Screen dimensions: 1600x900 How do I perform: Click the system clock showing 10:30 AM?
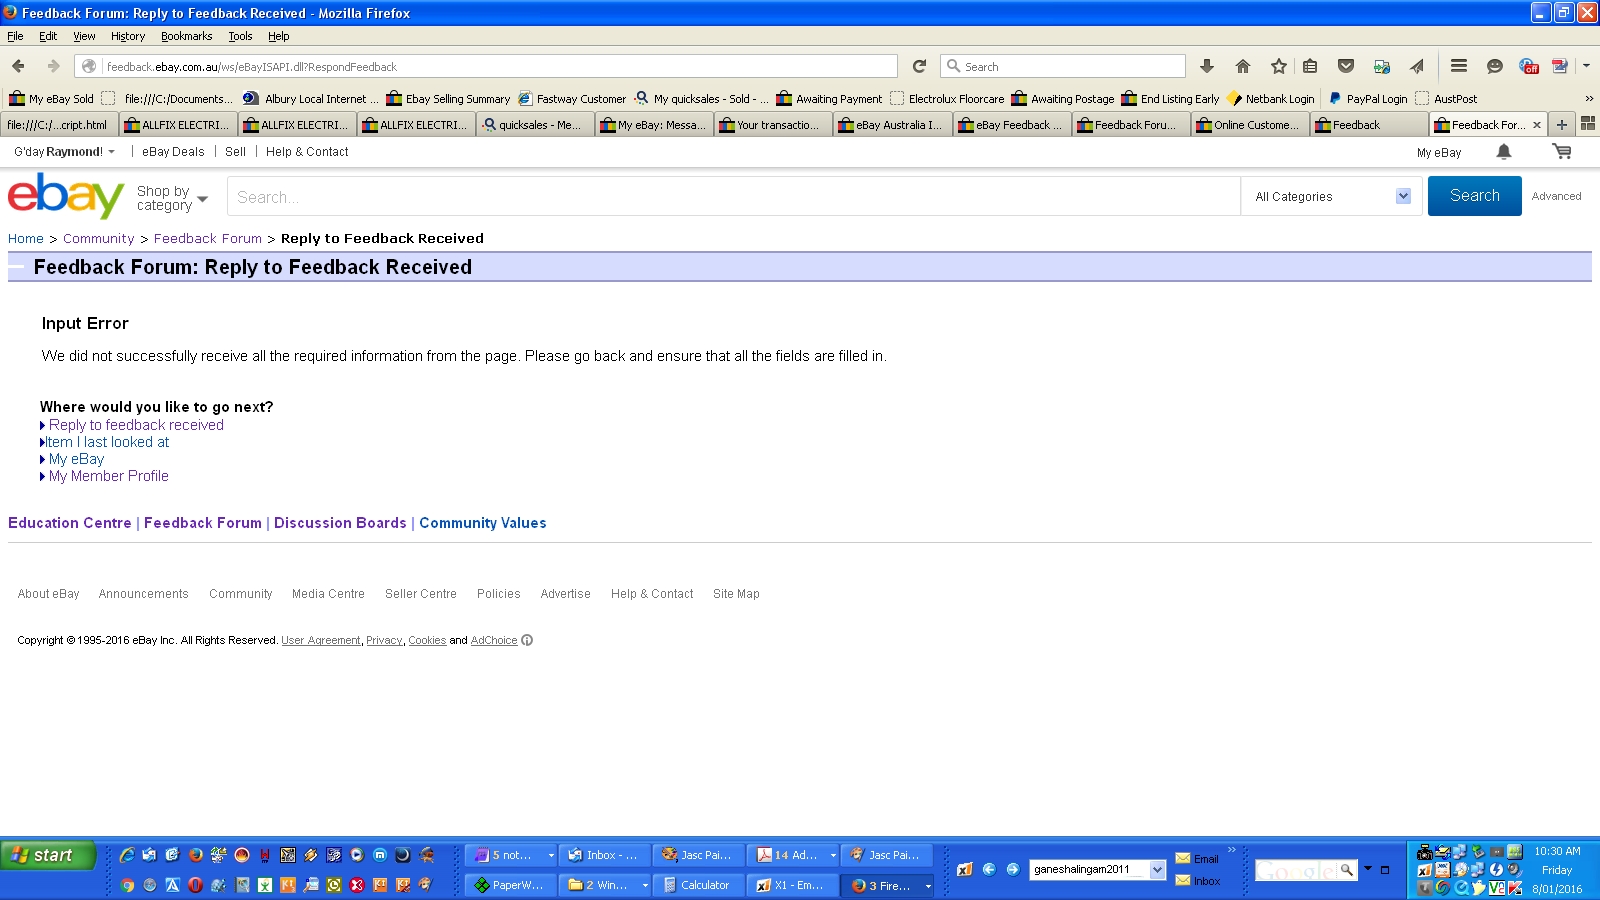[1557, 851]
